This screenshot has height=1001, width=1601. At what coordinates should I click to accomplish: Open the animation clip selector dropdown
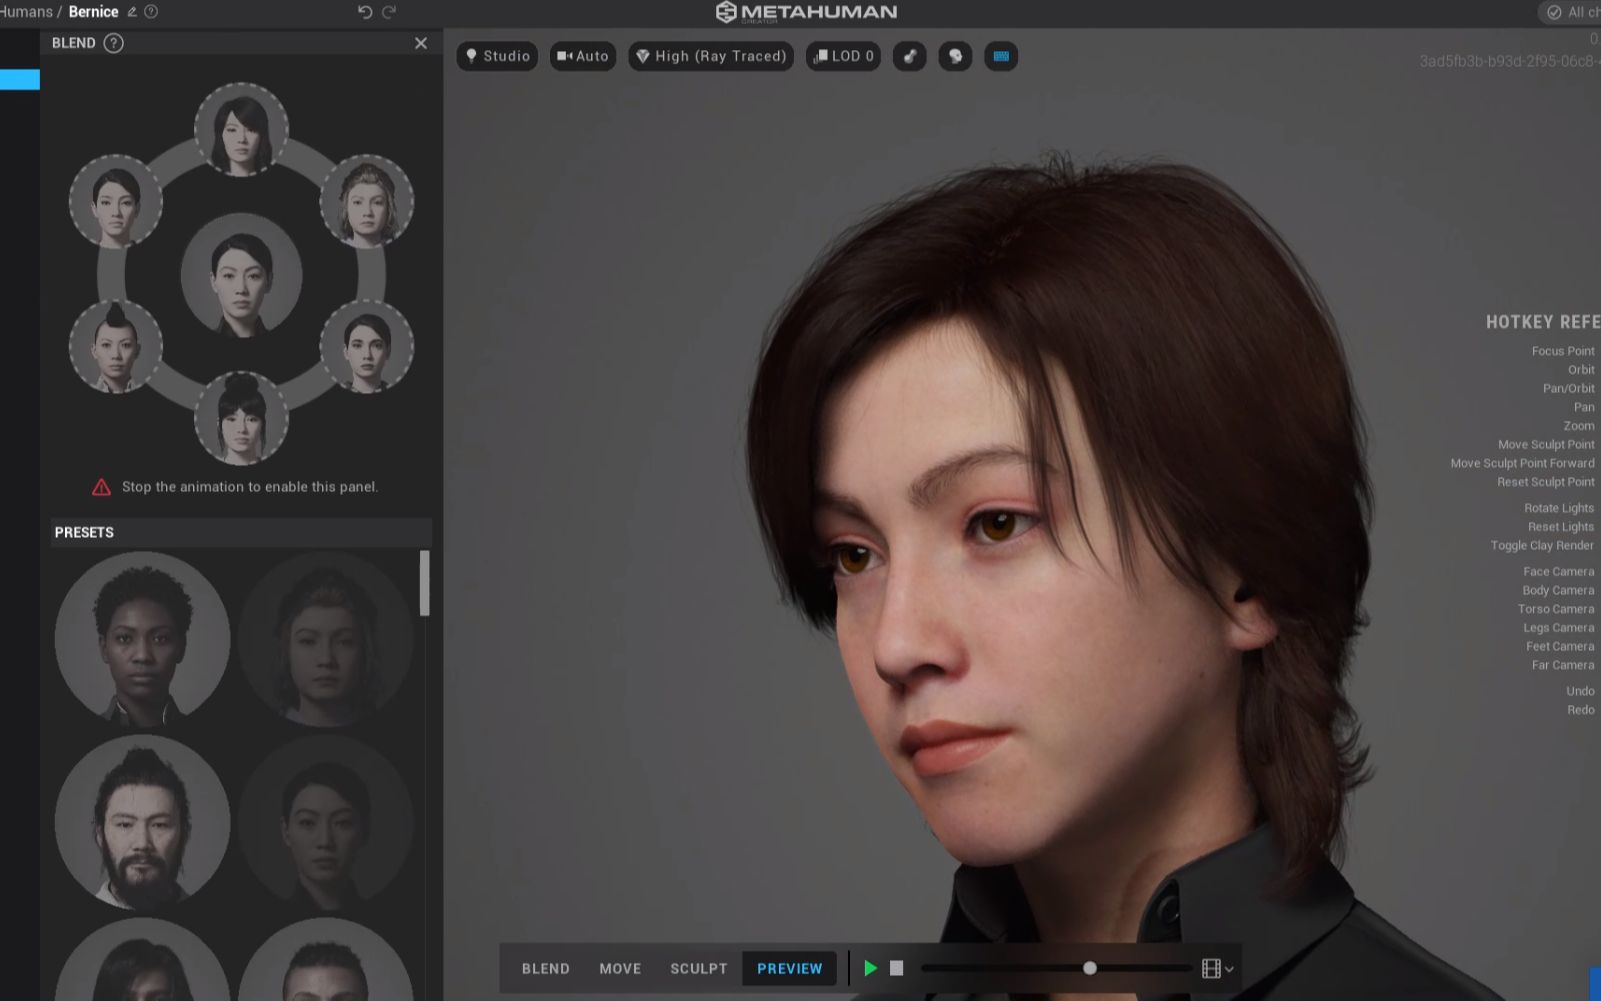(1217, 968)
